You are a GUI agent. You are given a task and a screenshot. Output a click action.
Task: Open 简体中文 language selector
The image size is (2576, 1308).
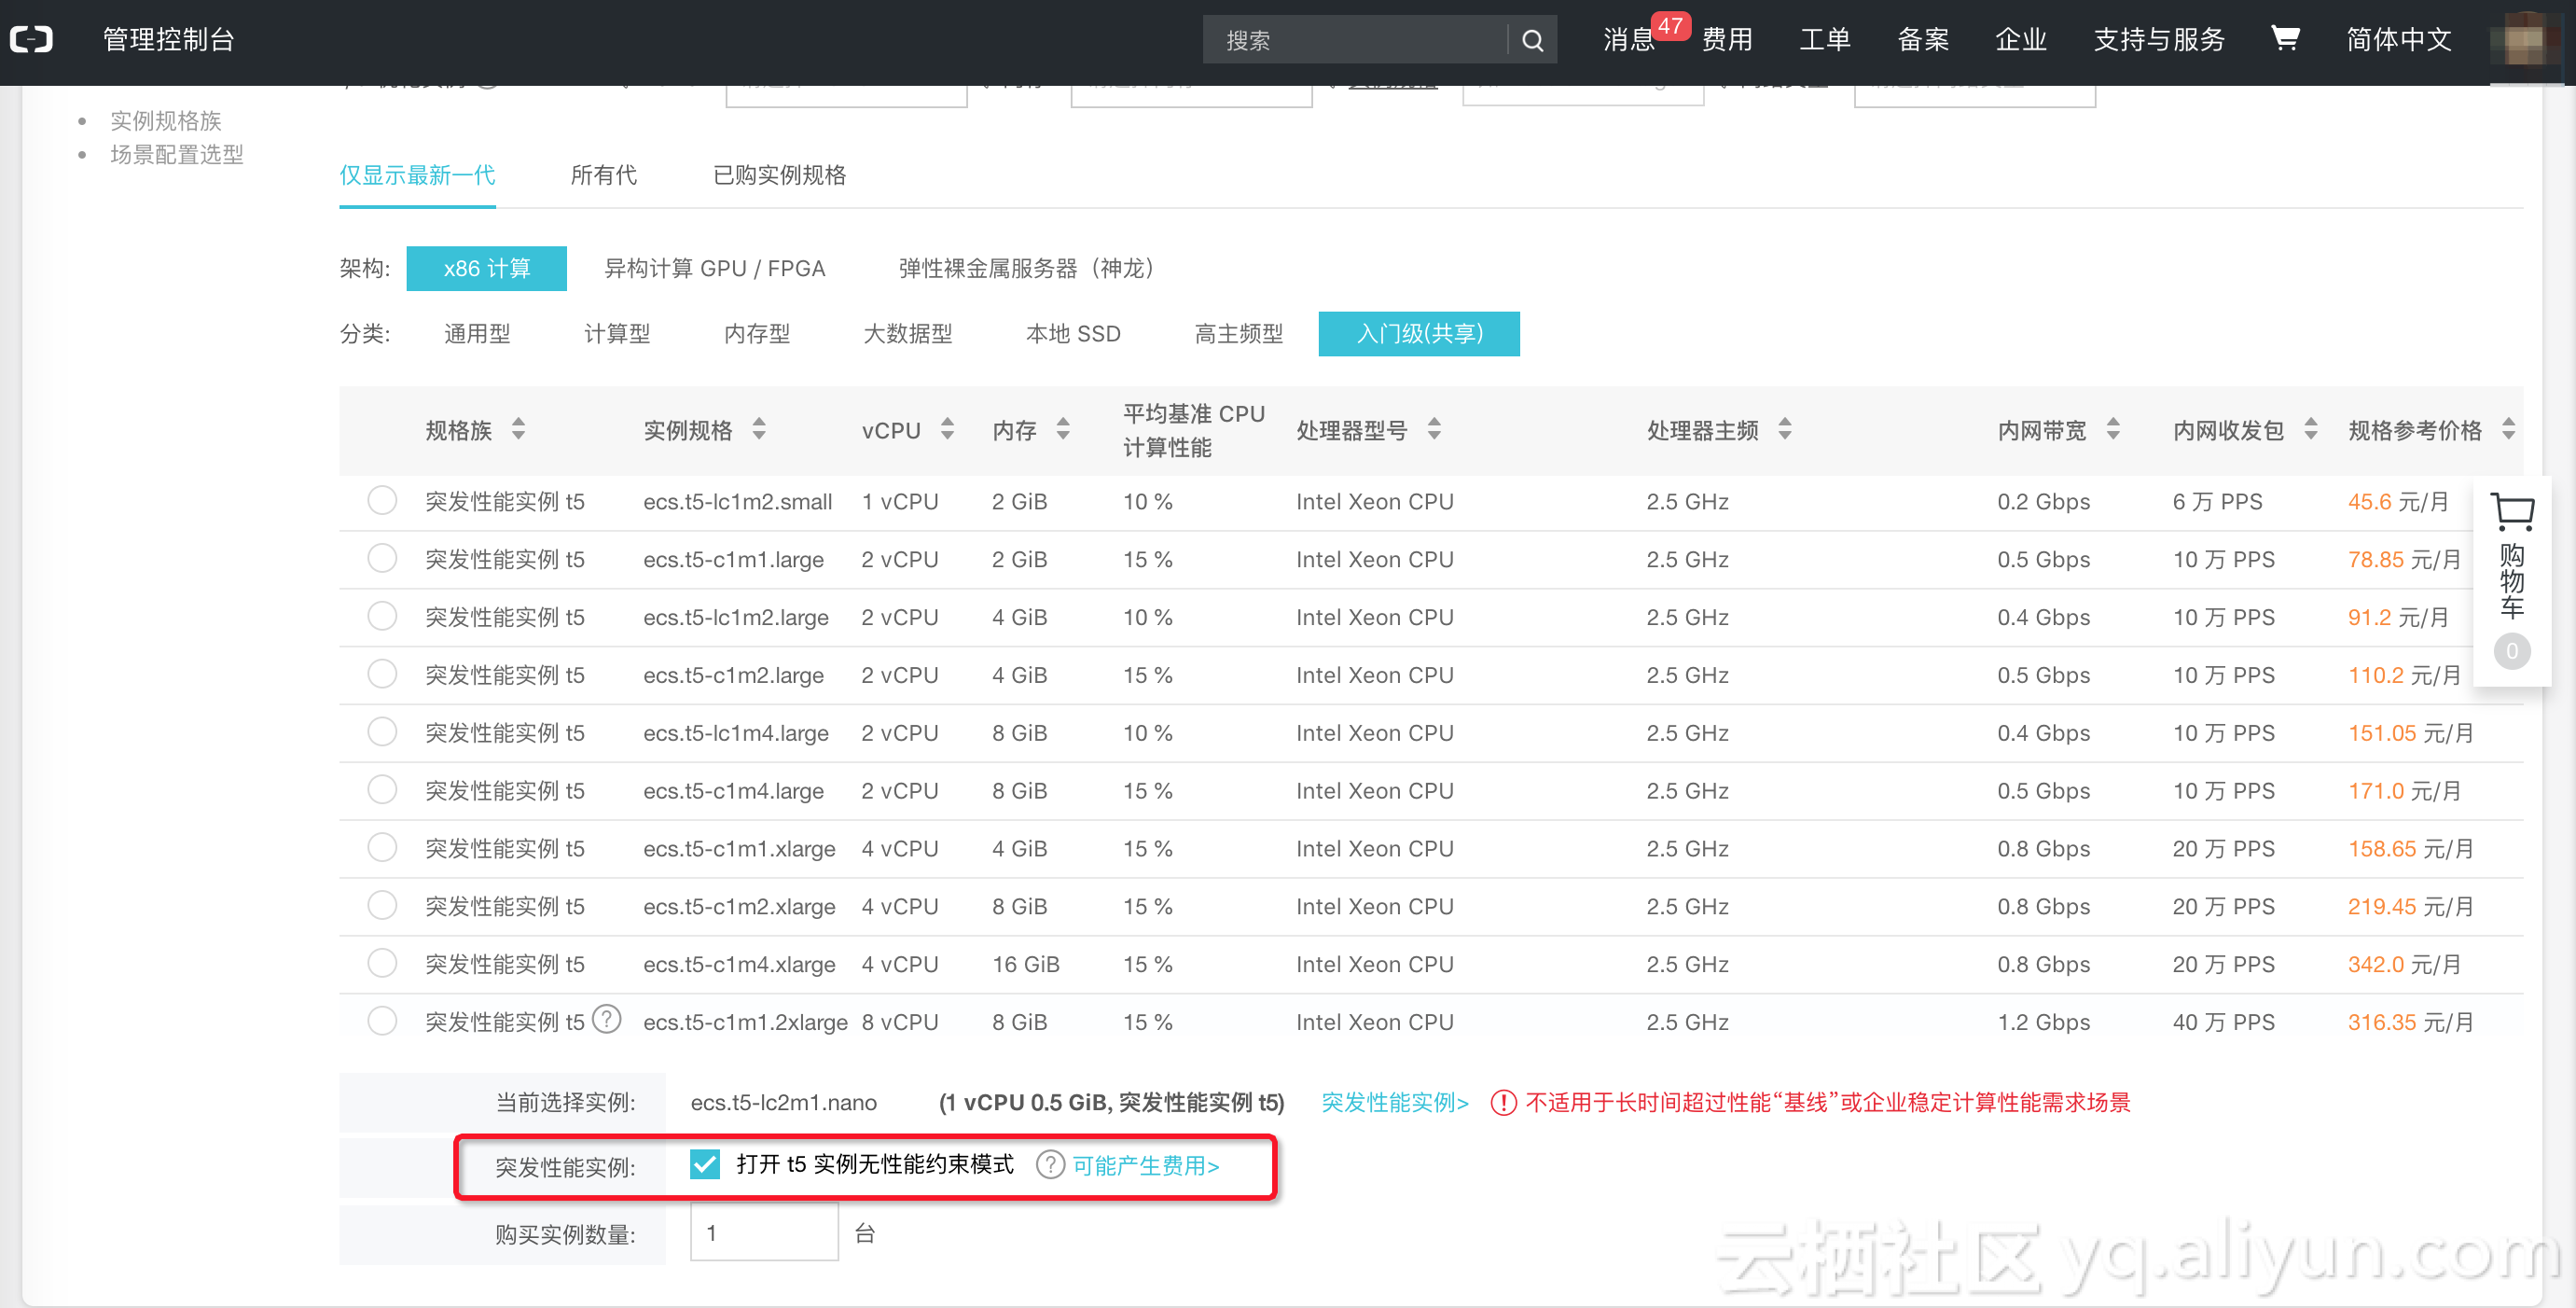2398,39
